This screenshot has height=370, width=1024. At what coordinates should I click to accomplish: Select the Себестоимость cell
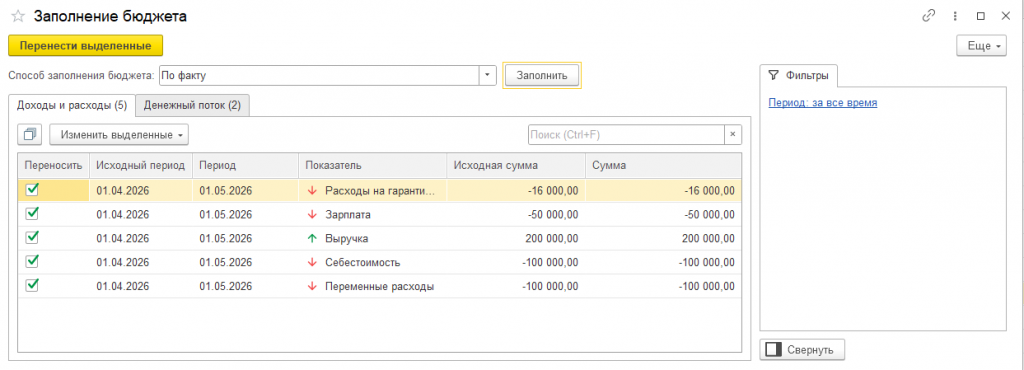click(x=373, y=262)
